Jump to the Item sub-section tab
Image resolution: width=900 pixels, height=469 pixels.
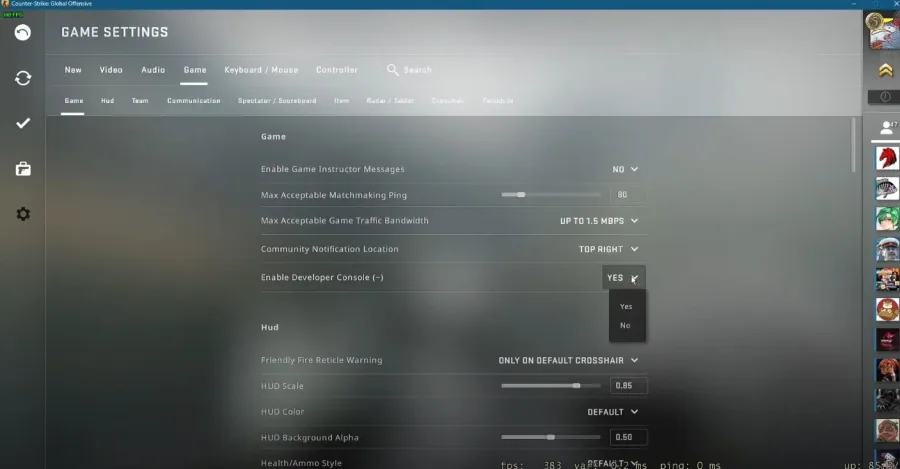click(x=342, y=100)
